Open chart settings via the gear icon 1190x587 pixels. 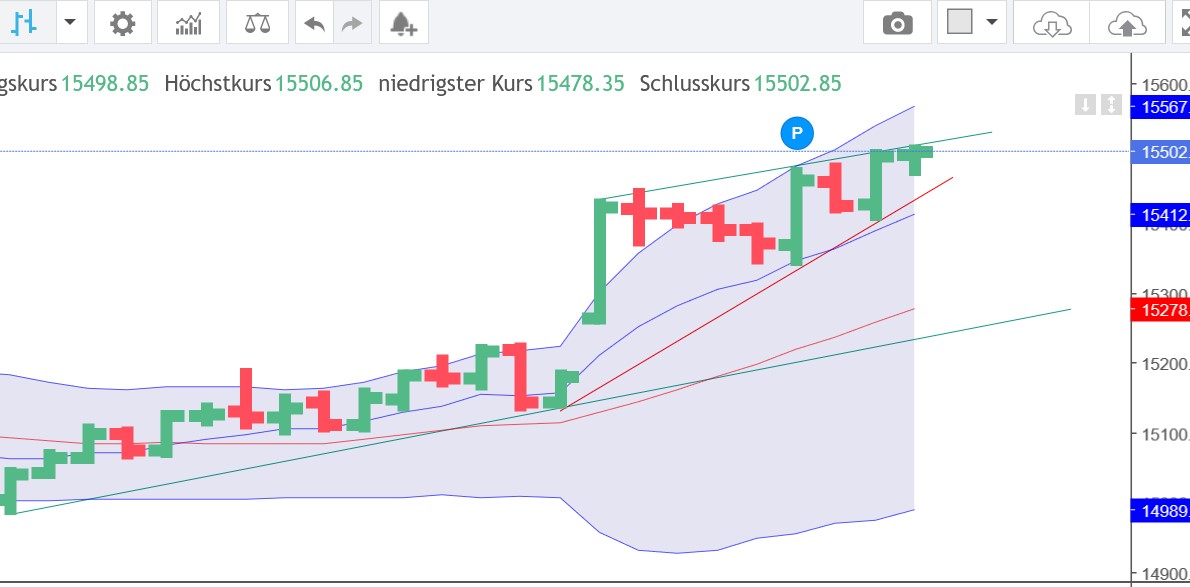point(122,22)
